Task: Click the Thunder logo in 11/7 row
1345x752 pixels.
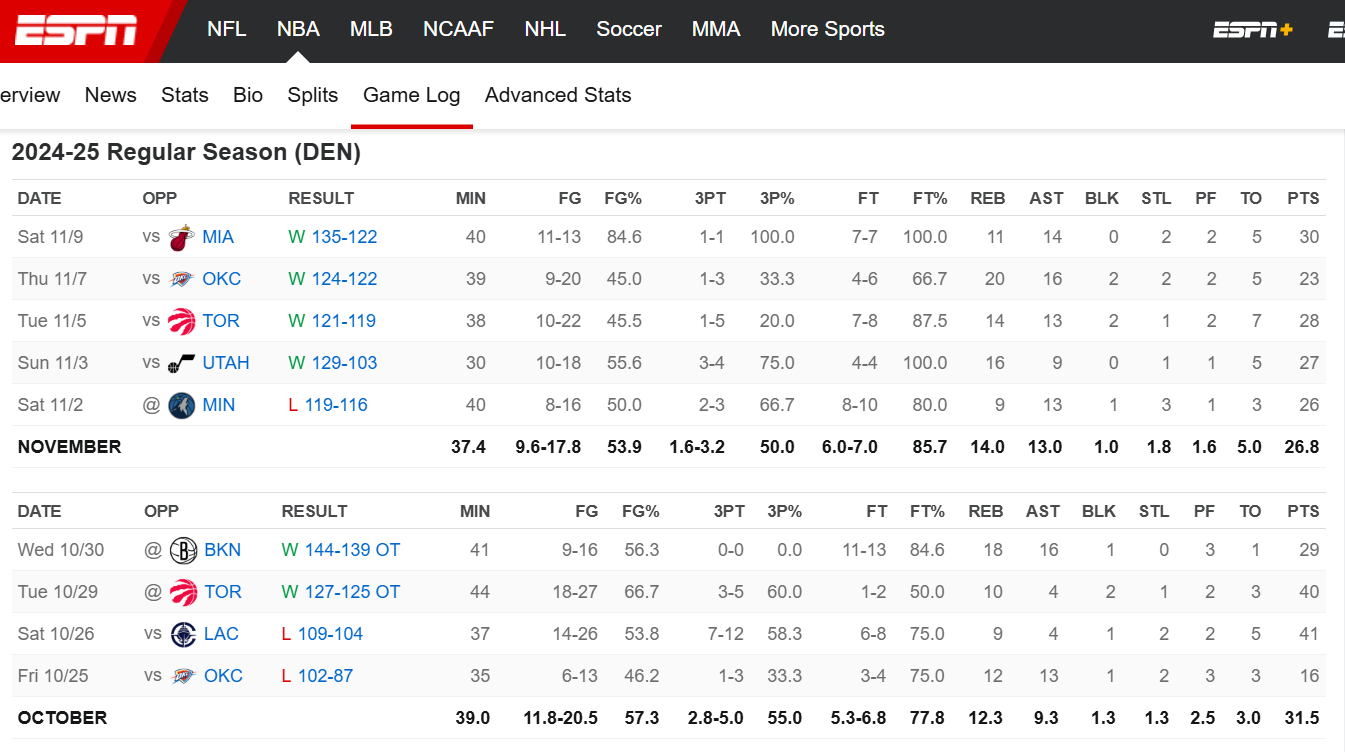Action: click(181, 280)
